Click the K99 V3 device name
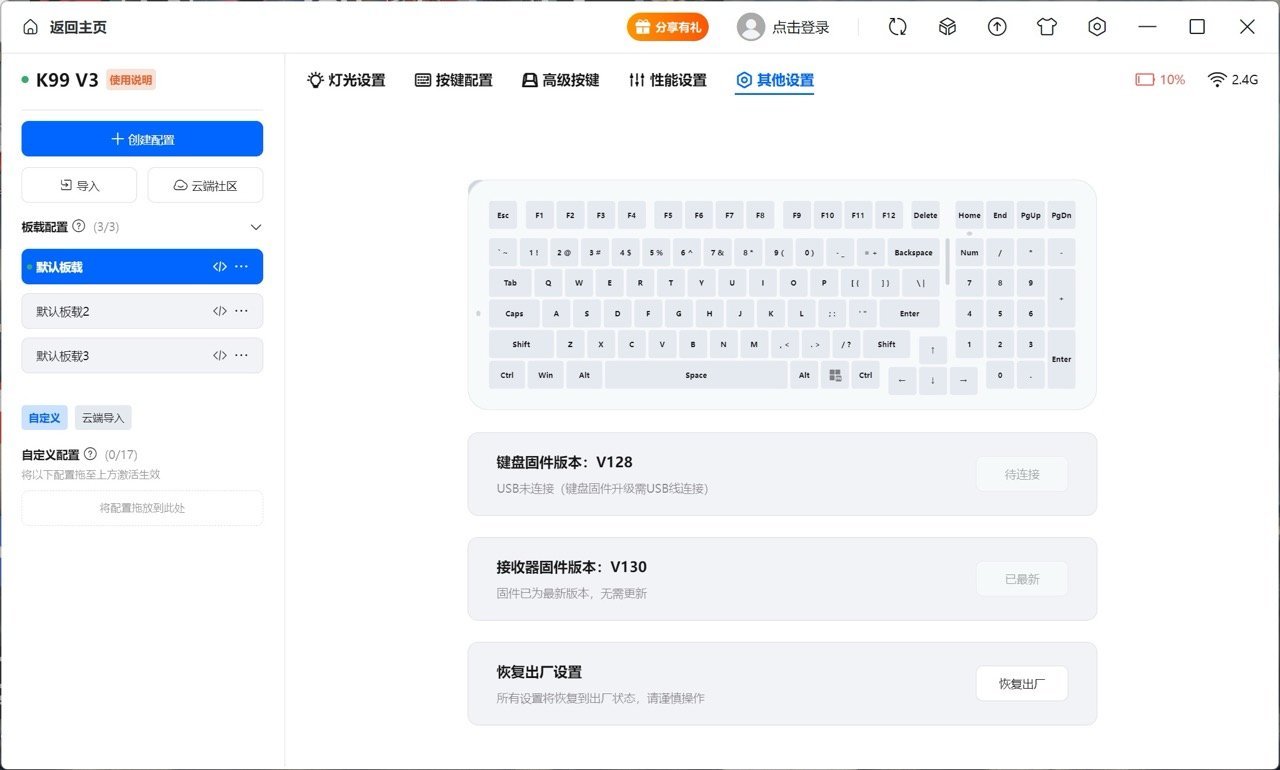1280x770 pixels. [67, 80]
